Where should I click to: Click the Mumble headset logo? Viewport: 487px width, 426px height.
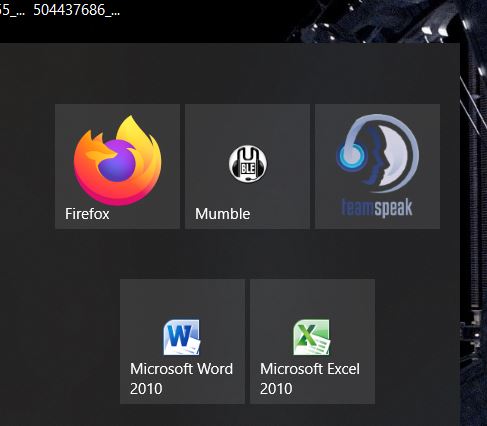(248, 164)
